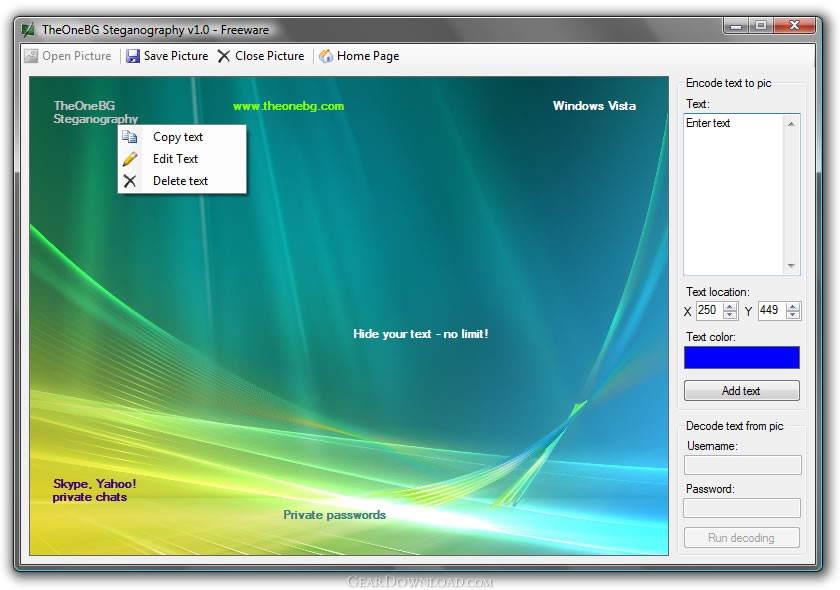Focus the Y location field showing 449

click(x=772, y=310)
